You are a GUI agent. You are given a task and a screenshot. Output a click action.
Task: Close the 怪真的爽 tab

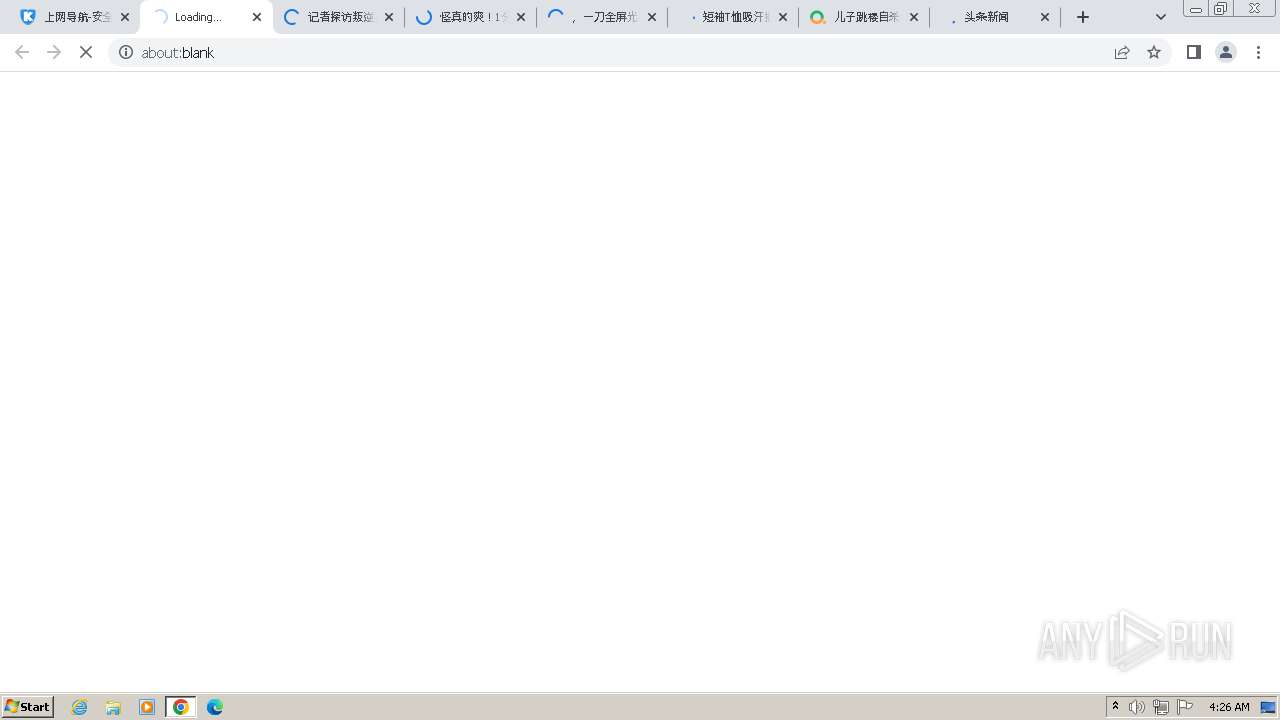pyautogui.click(x=521, y=17)
